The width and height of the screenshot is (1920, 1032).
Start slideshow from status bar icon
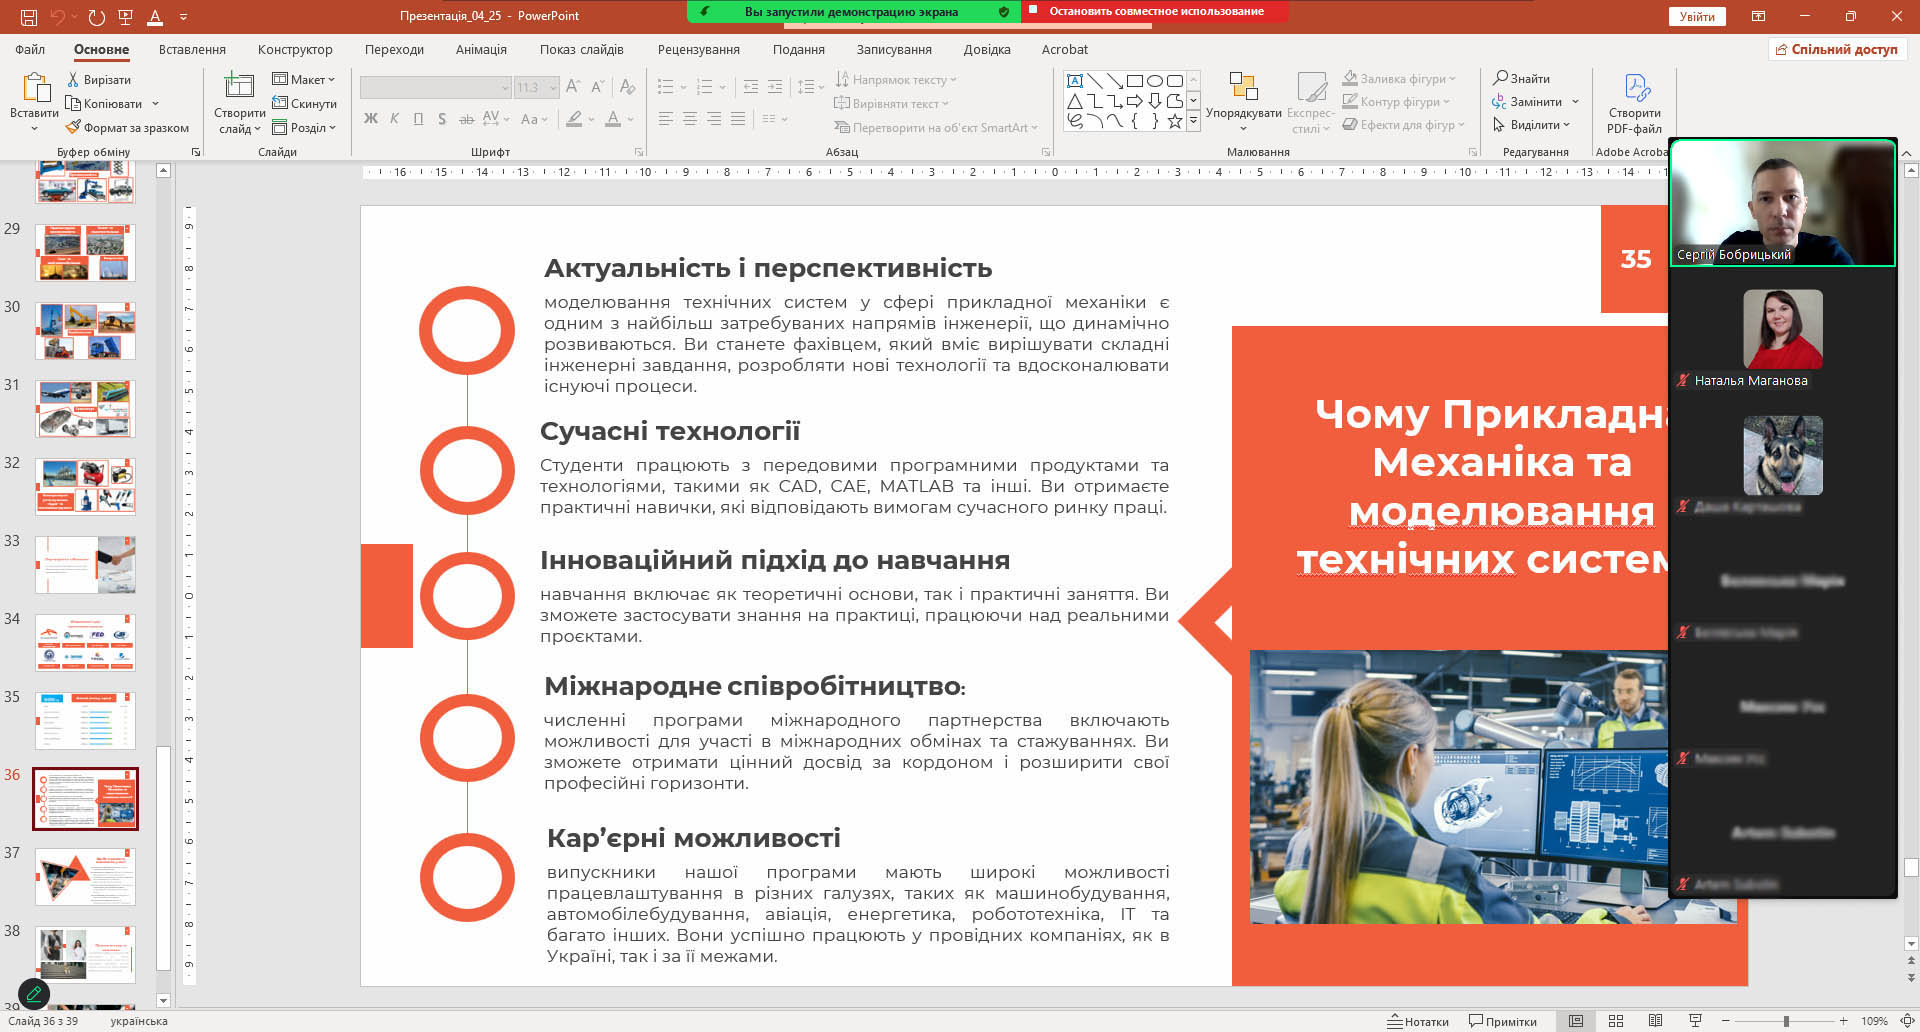[1695, 1021]
